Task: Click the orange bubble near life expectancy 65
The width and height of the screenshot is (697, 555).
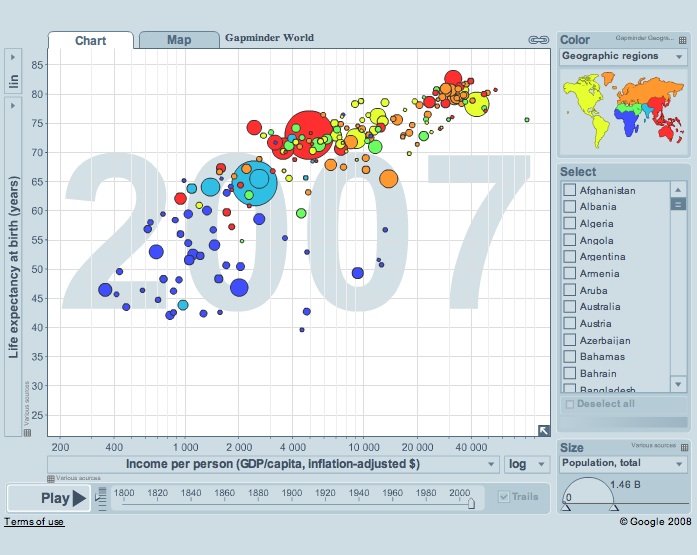Action: coord(389,179)
